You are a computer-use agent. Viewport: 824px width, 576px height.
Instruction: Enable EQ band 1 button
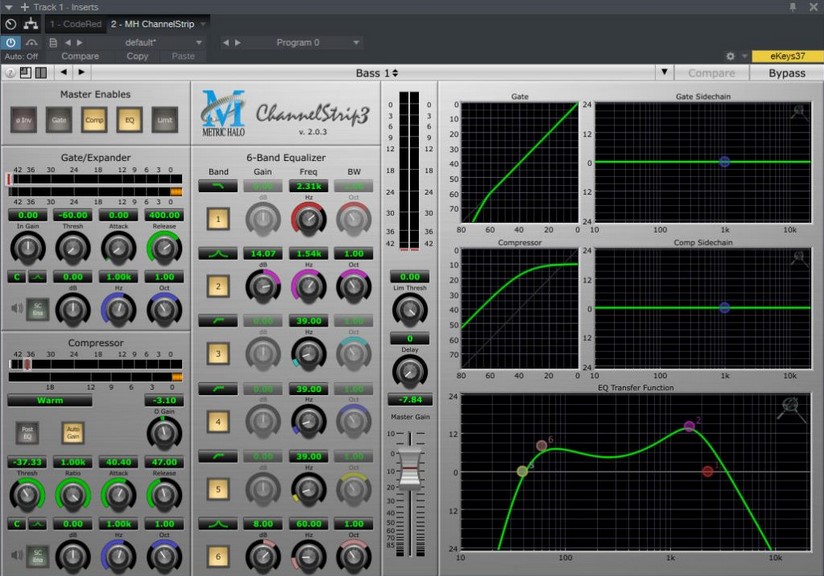click(x=218, y=219)
